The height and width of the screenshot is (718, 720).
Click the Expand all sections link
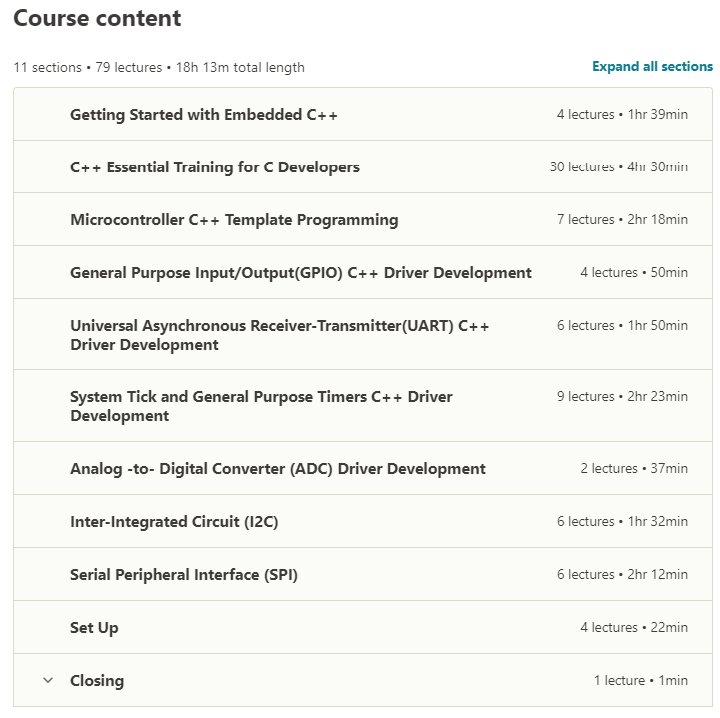click(652, 67)
